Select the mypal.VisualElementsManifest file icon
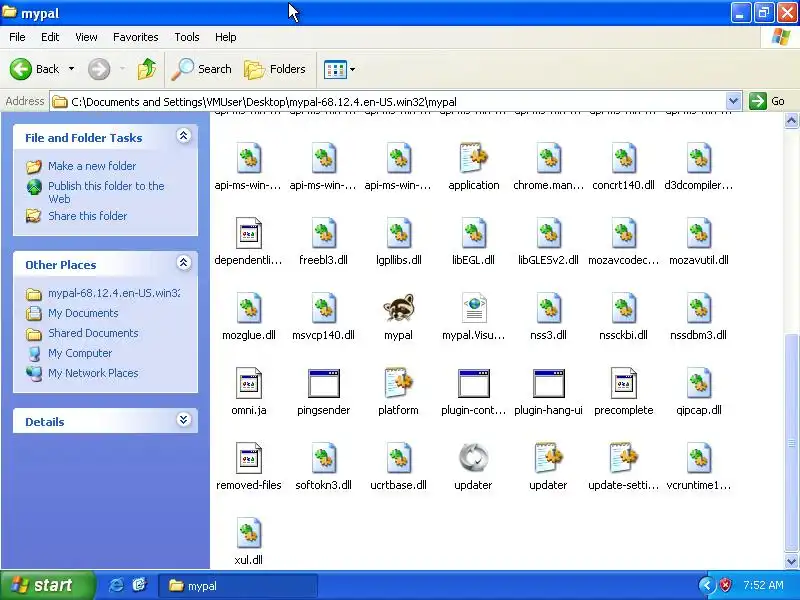This screenshot has width=800, height=600. pos(473,308)
